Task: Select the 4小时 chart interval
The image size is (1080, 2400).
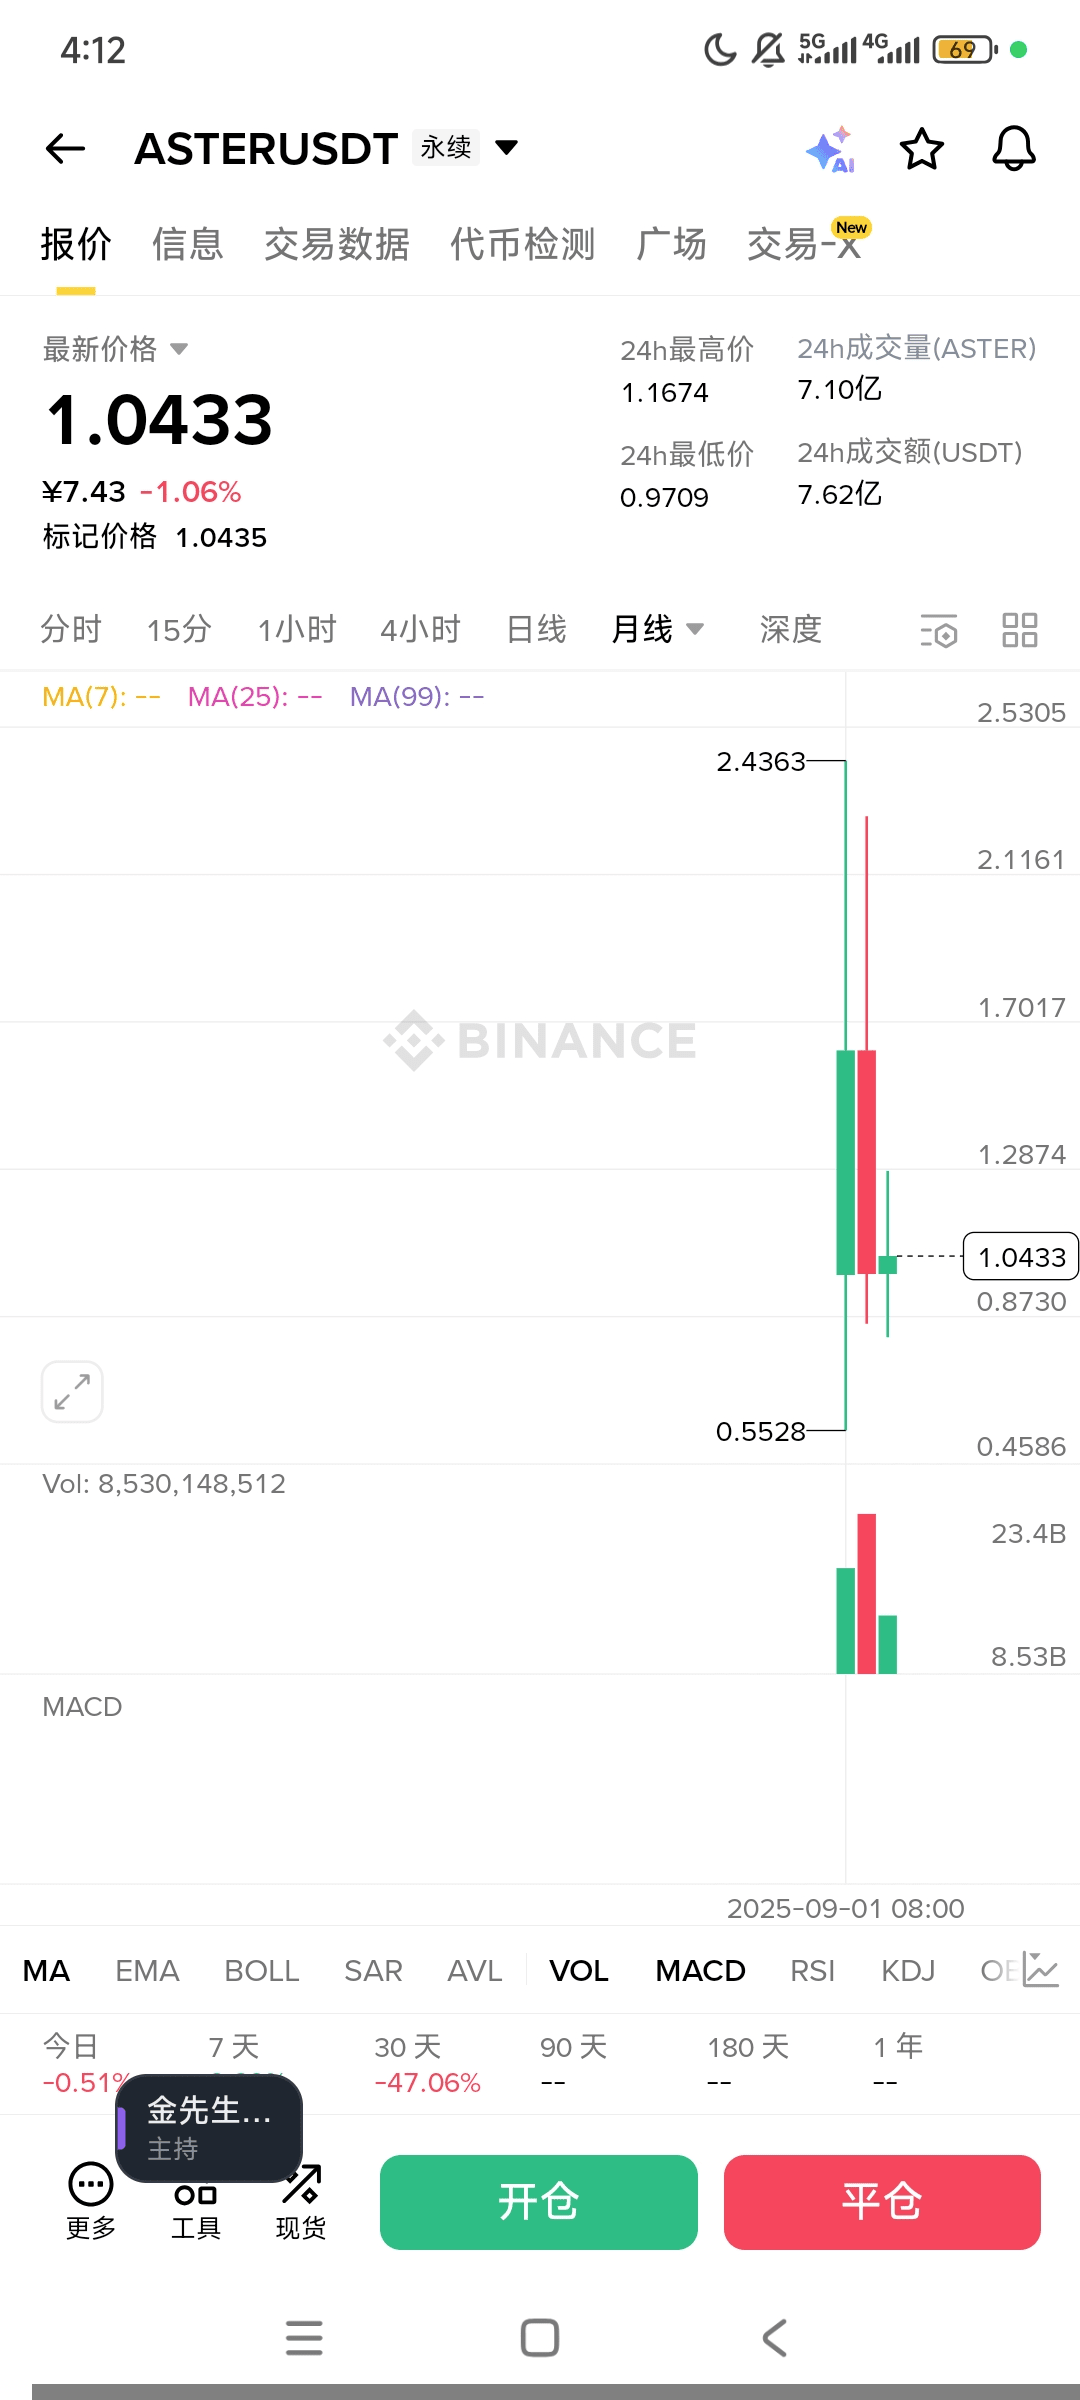Action: 420,630
